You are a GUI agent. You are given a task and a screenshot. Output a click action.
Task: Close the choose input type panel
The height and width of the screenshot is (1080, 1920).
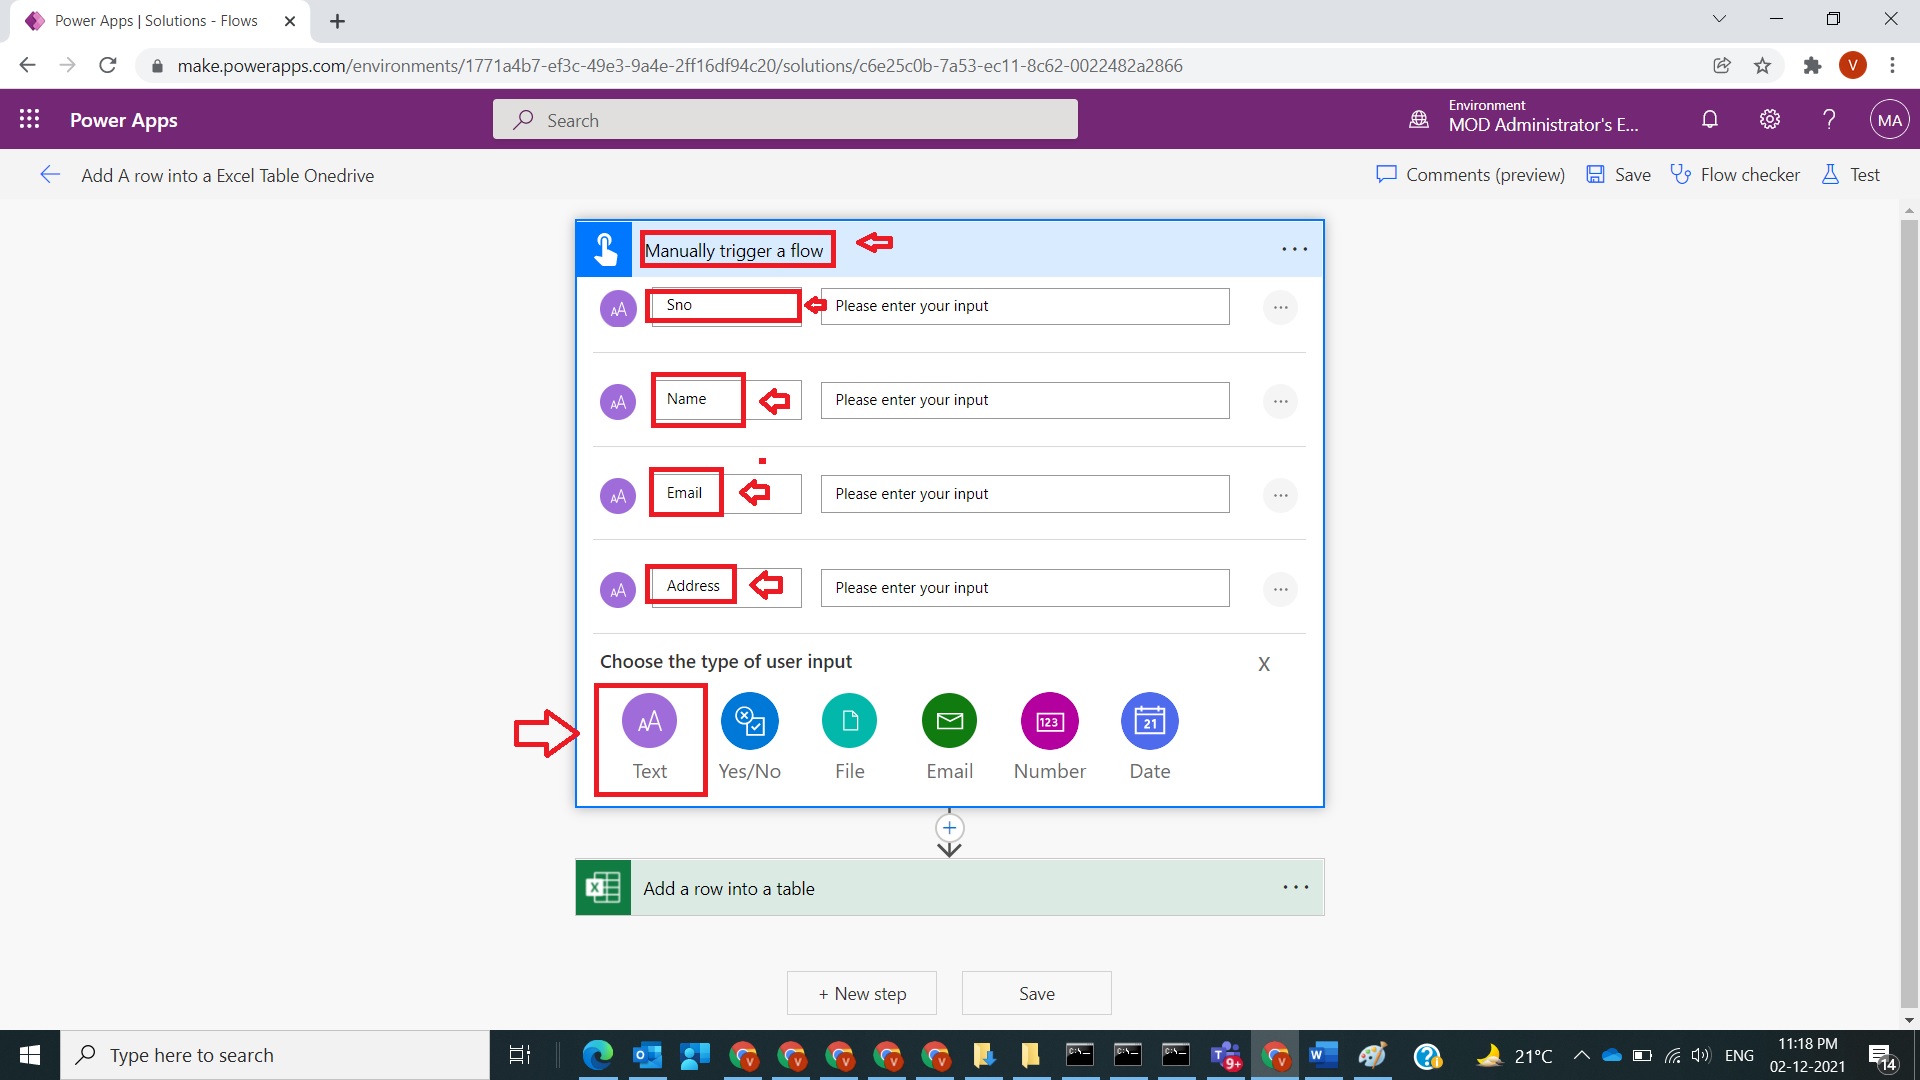point(1264,664)
